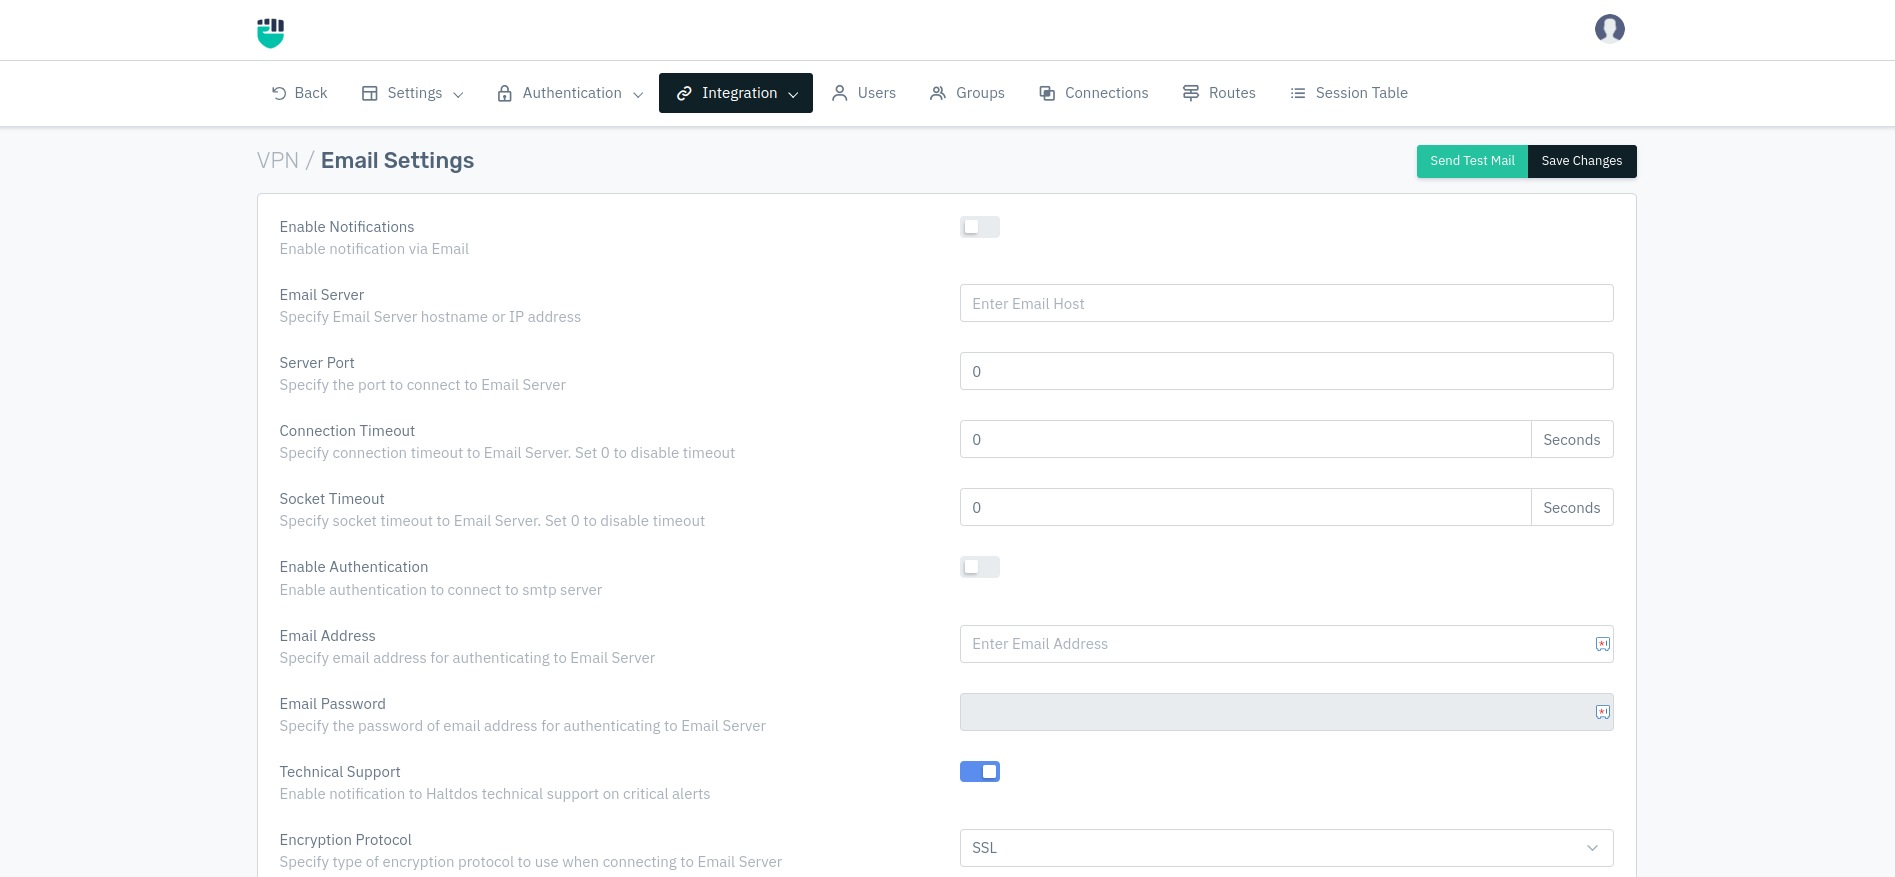Open the Connections tab
Screen dimensions: 1895x877
pos(1094,93)
